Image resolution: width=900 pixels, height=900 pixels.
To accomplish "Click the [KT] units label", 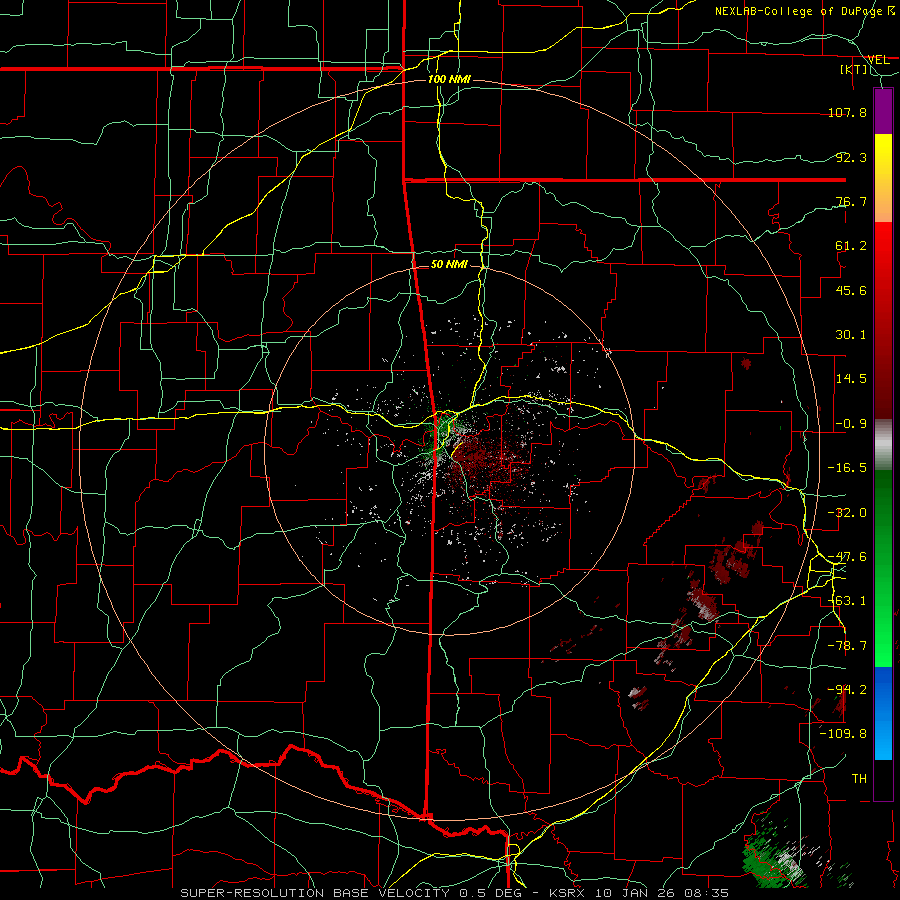I will [853, 69].
